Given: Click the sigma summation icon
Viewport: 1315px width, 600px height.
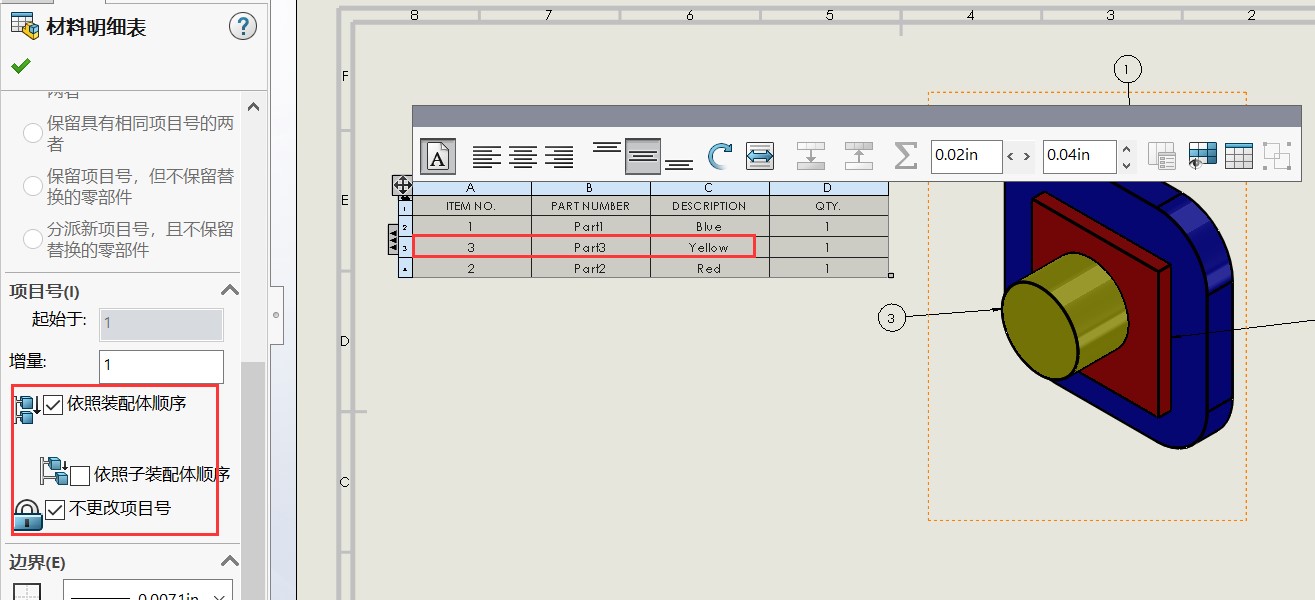Looking at the screenshot, I should (904, 156).
